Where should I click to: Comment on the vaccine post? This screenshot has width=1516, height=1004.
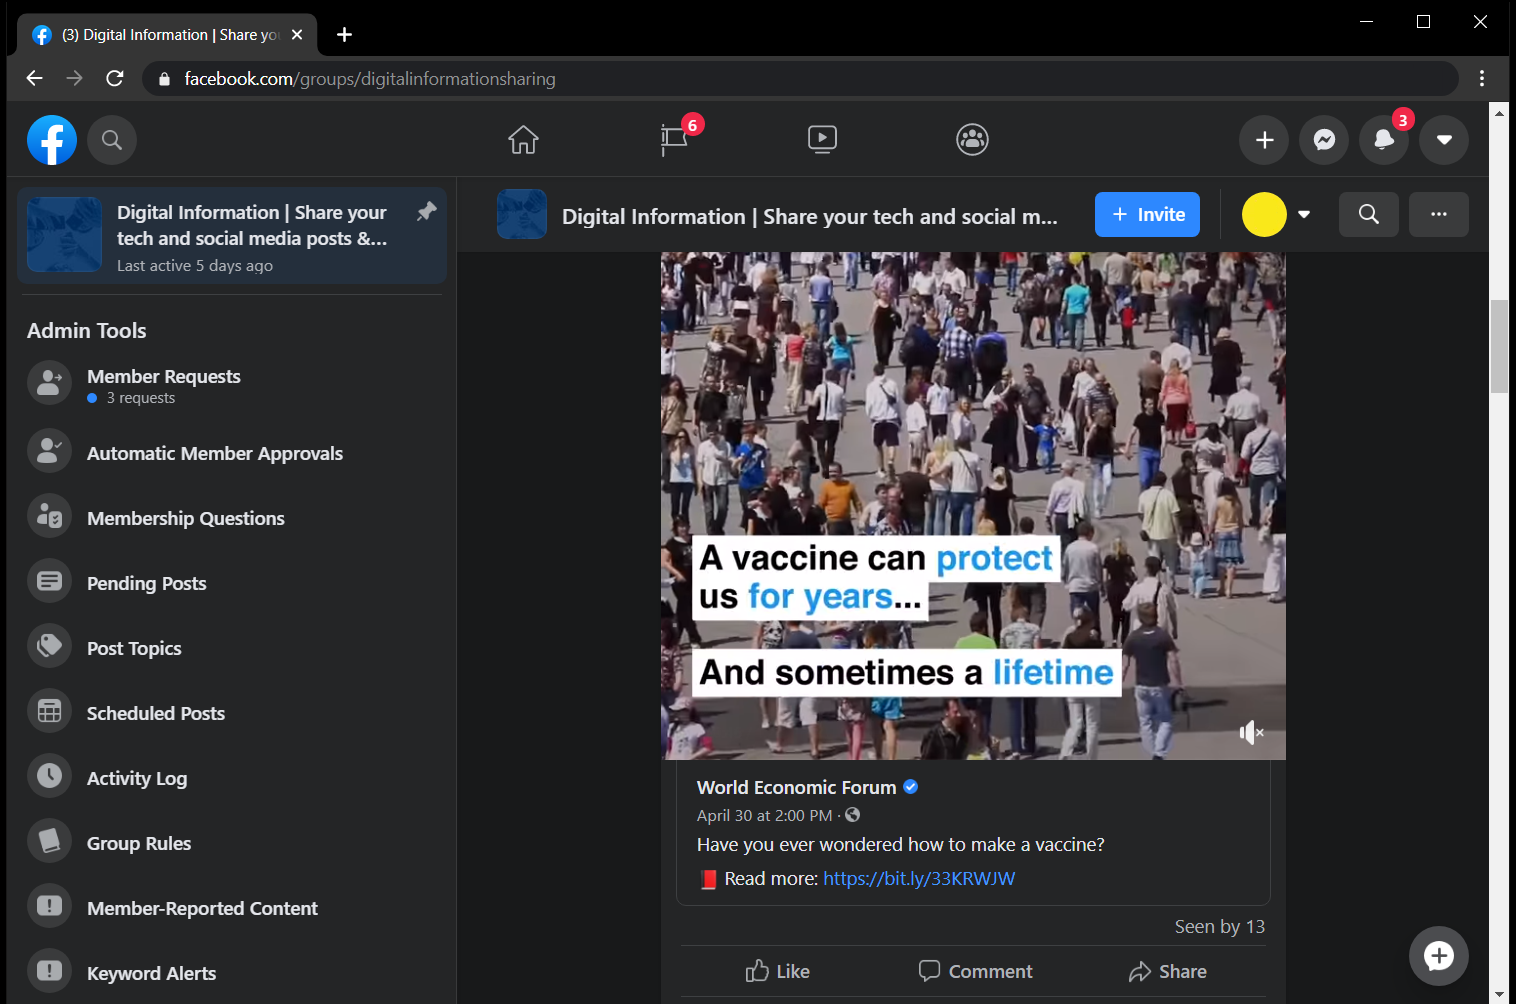tap(975, 971)
